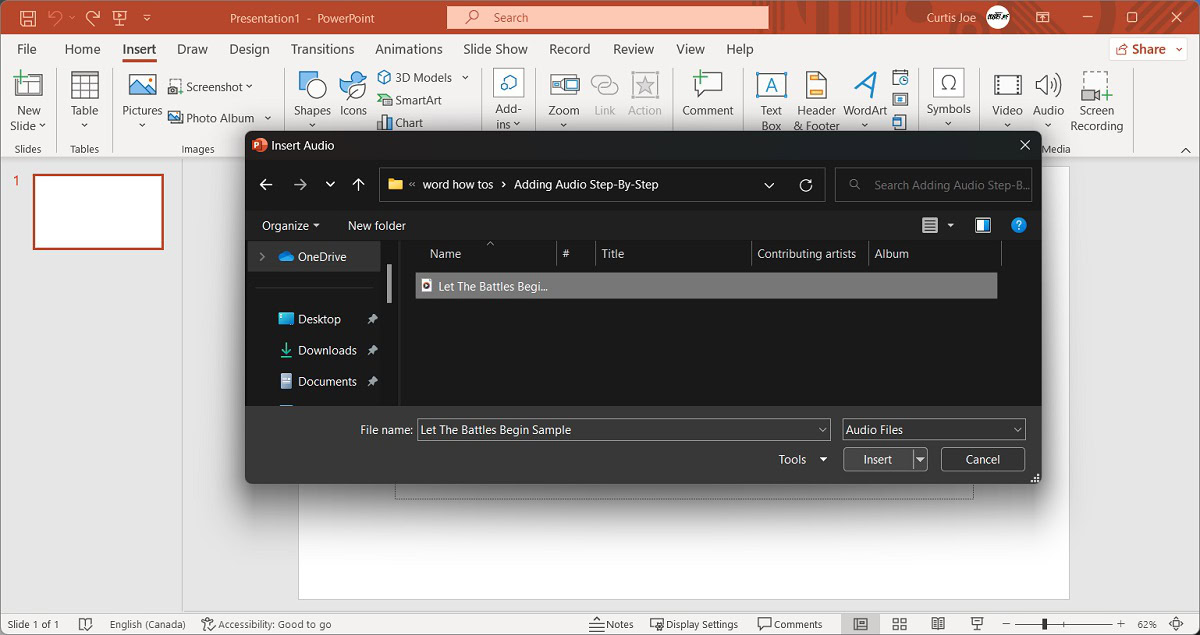Toggle the preview pane icon
The width and height of the screenshot is (1200, 635).
983,226
